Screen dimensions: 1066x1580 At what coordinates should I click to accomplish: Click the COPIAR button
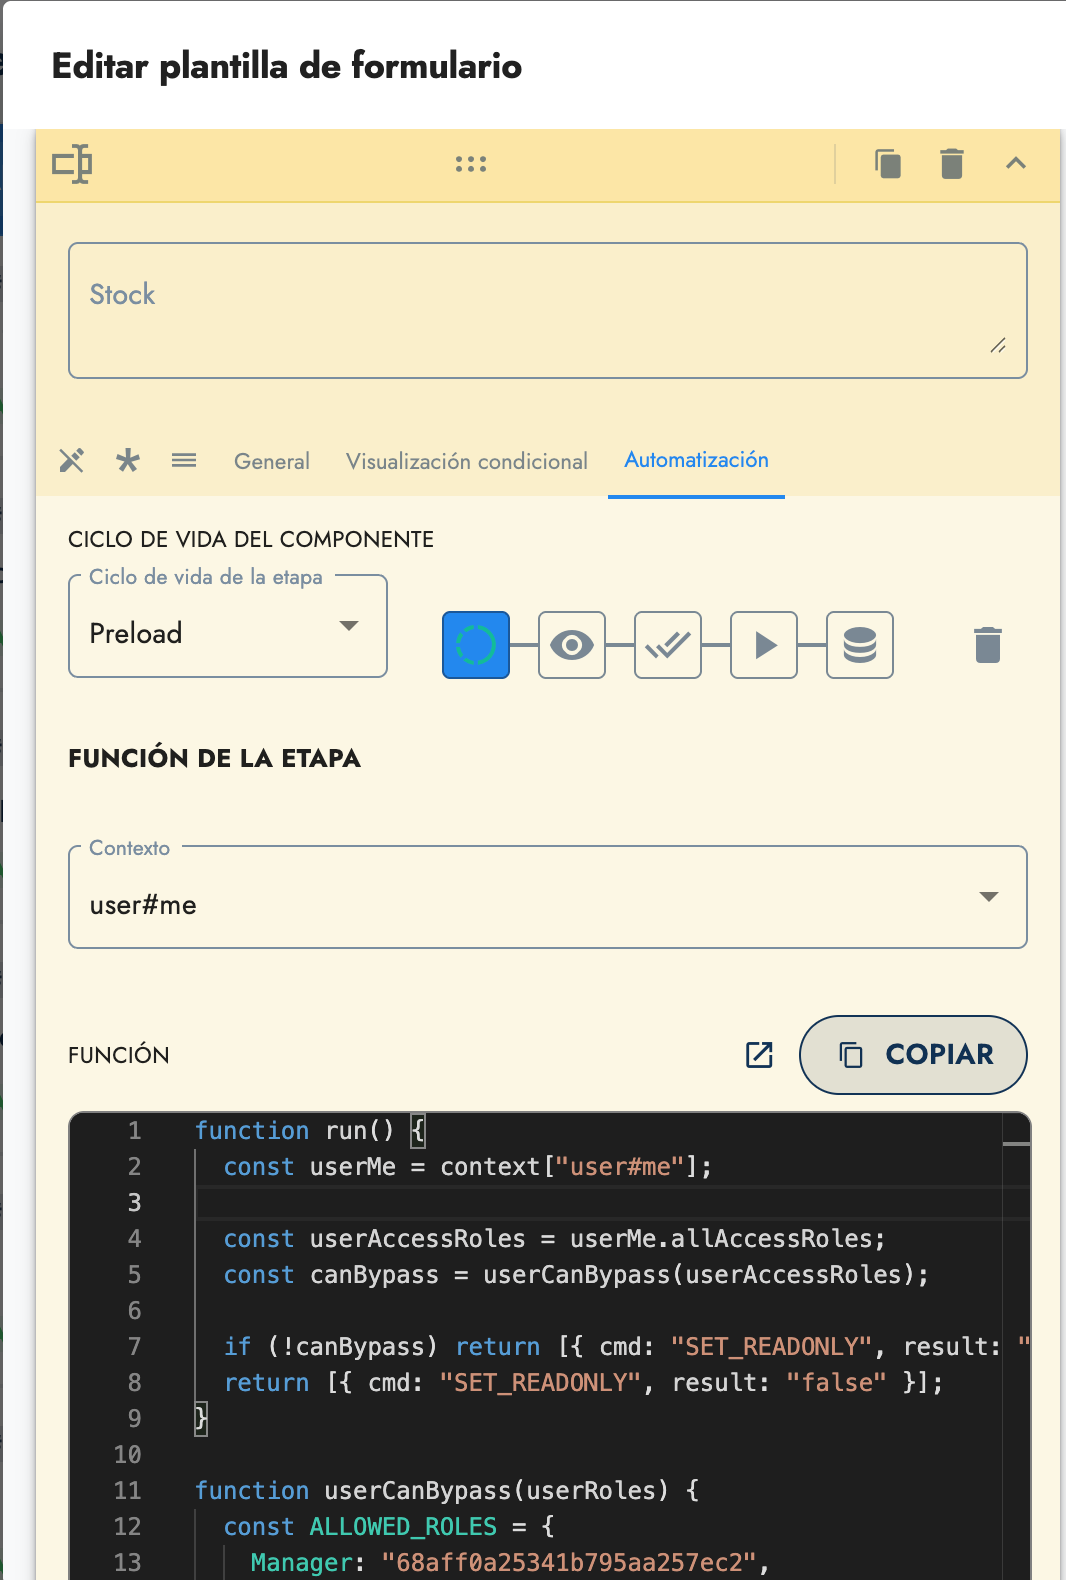pyautogui.click(x=913, y=1055)
